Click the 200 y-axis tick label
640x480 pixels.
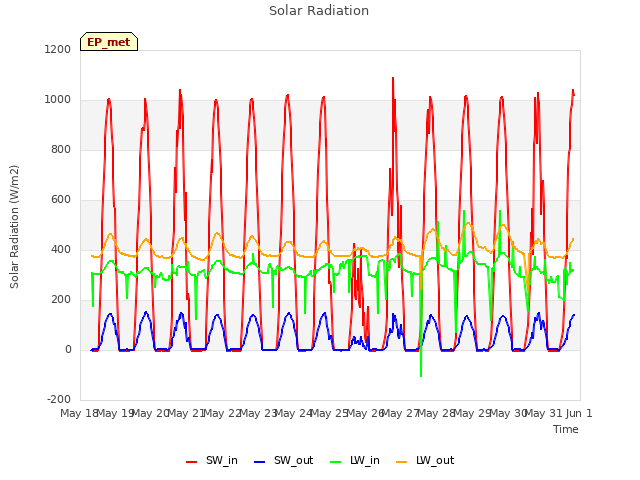pyautogui.click(x=61, y=300)
